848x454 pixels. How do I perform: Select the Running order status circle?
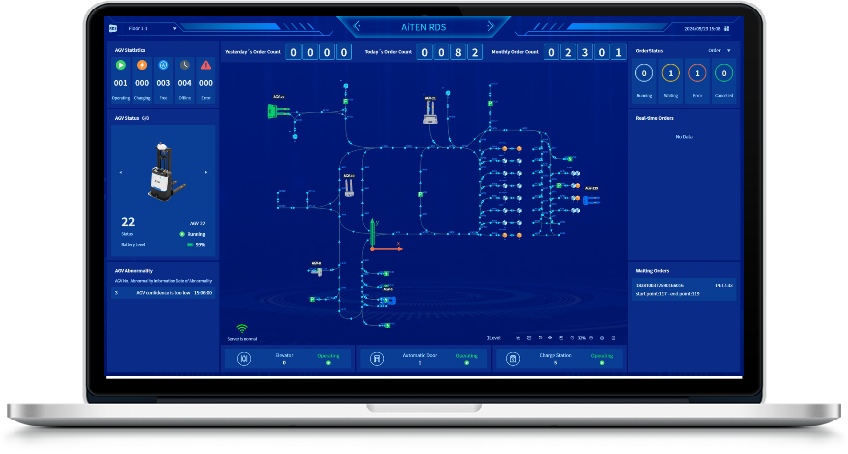[x=645, y=72]
